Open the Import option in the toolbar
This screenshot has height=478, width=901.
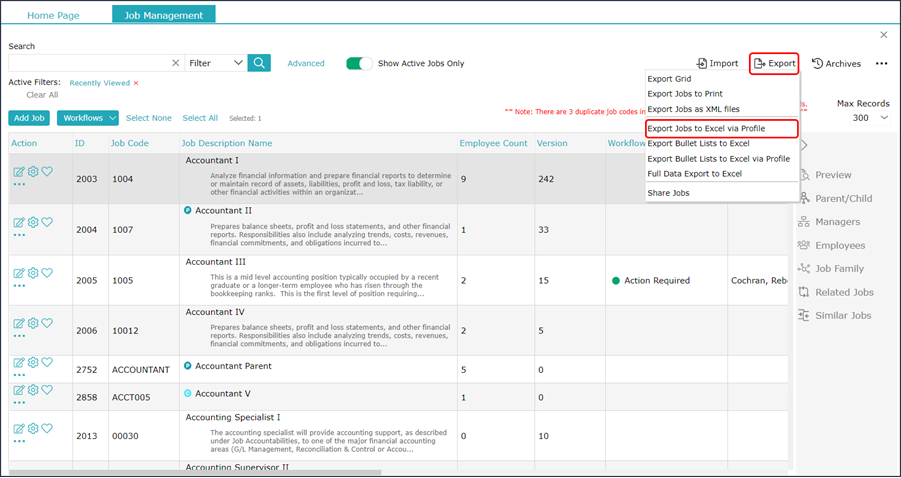[x=717, y=63]
